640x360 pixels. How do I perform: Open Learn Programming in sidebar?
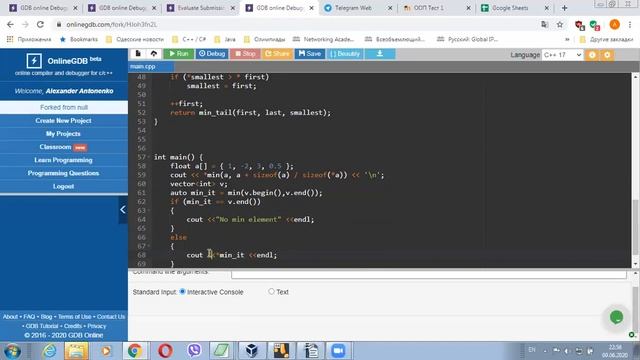(x=63, y=160)
